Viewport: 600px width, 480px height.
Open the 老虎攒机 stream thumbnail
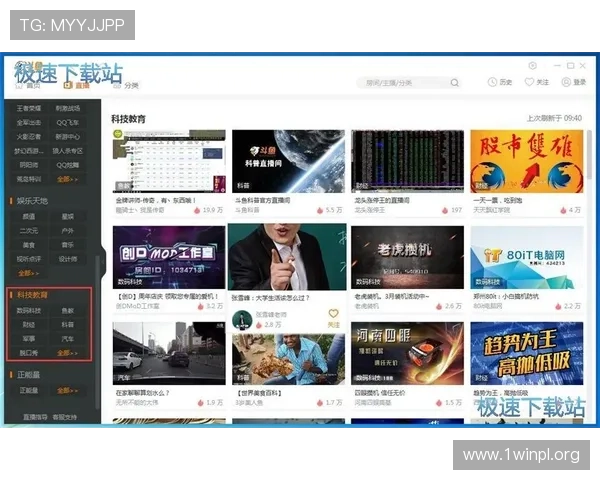[x=408, y=257]
